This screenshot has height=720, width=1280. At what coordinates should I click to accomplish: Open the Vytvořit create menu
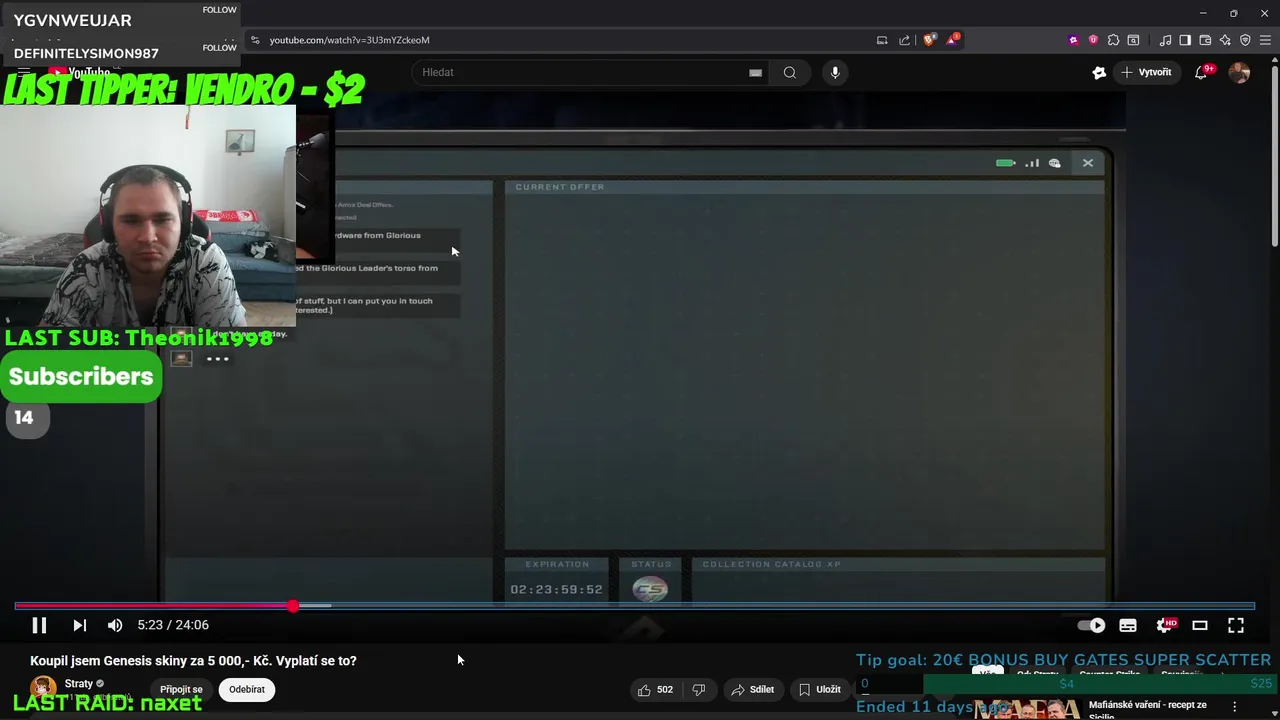click(1146, 72)
